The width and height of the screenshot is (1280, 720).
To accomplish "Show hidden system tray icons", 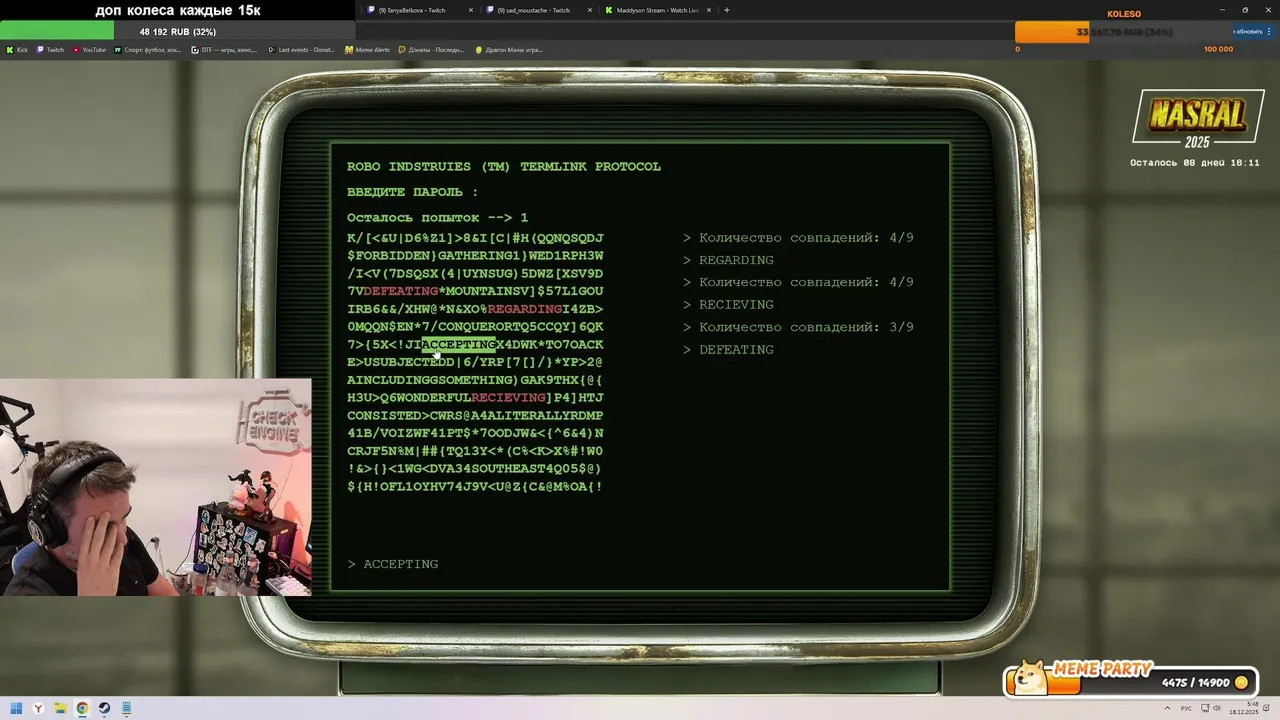I will click(x=1168, y=708).
